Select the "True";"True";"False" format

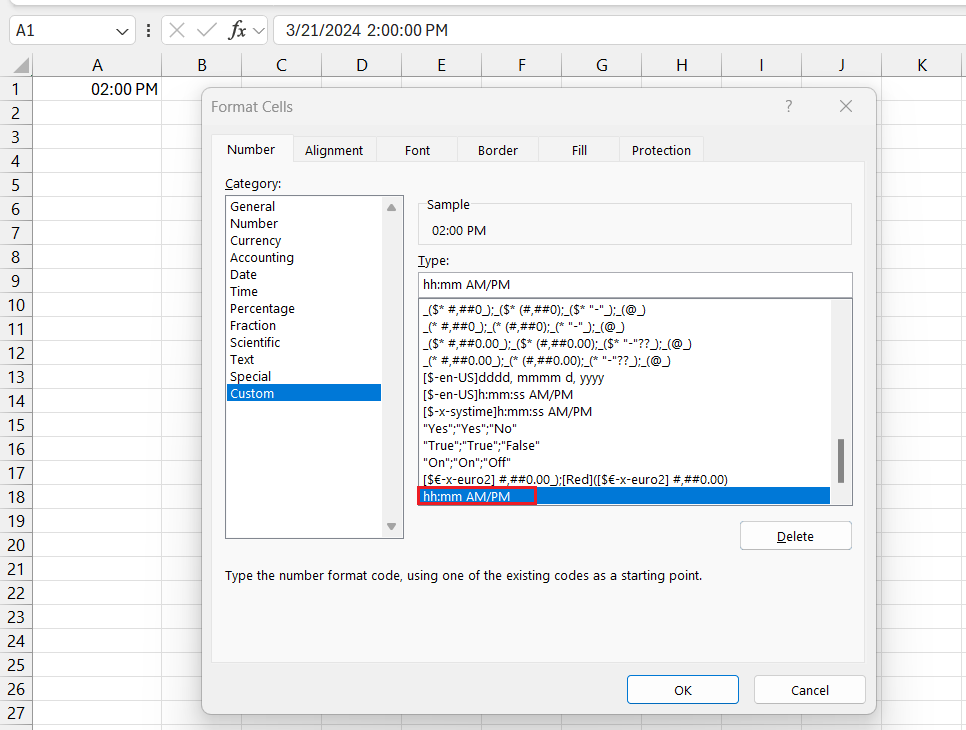625,445
